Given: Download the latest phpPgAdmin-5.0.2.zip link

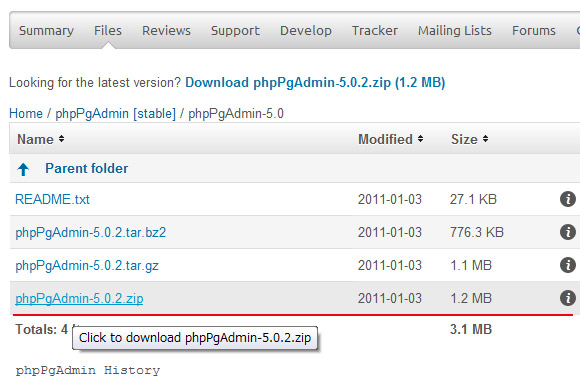Looking at the screenshot, I should pyautogui.click(x=315, y=82).
